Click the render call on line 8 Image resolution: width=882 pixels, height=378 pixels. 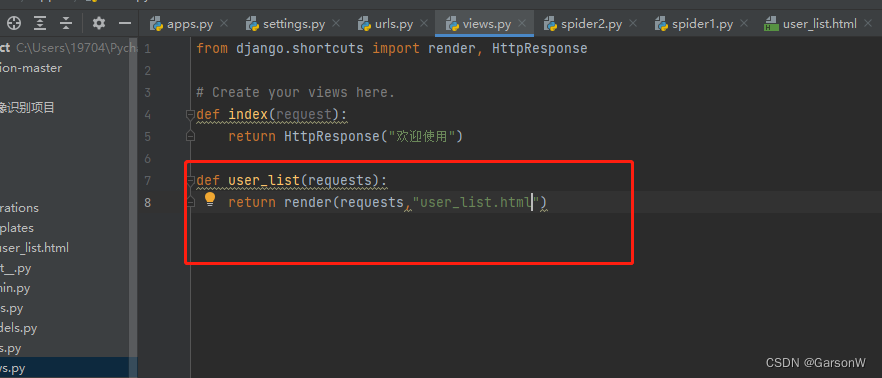(308, 202)
